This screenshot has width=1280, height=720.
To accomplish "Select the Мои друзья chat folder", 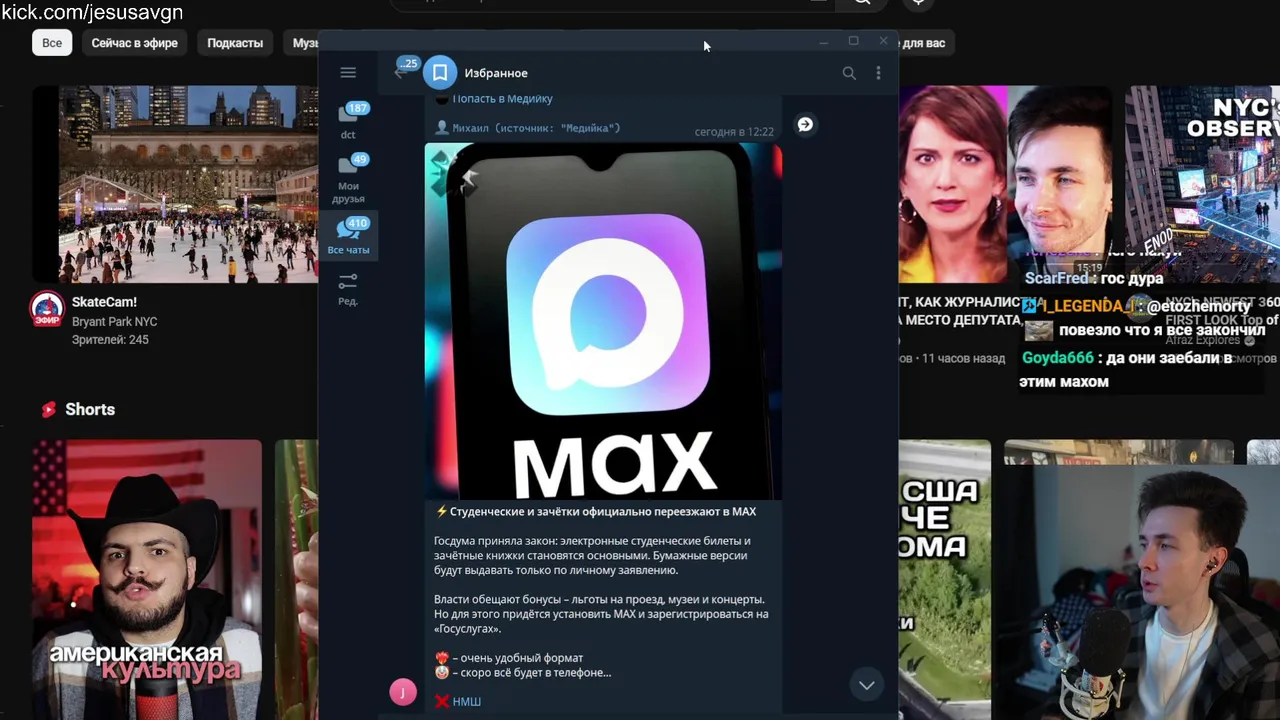I will [x=348, y=178].
